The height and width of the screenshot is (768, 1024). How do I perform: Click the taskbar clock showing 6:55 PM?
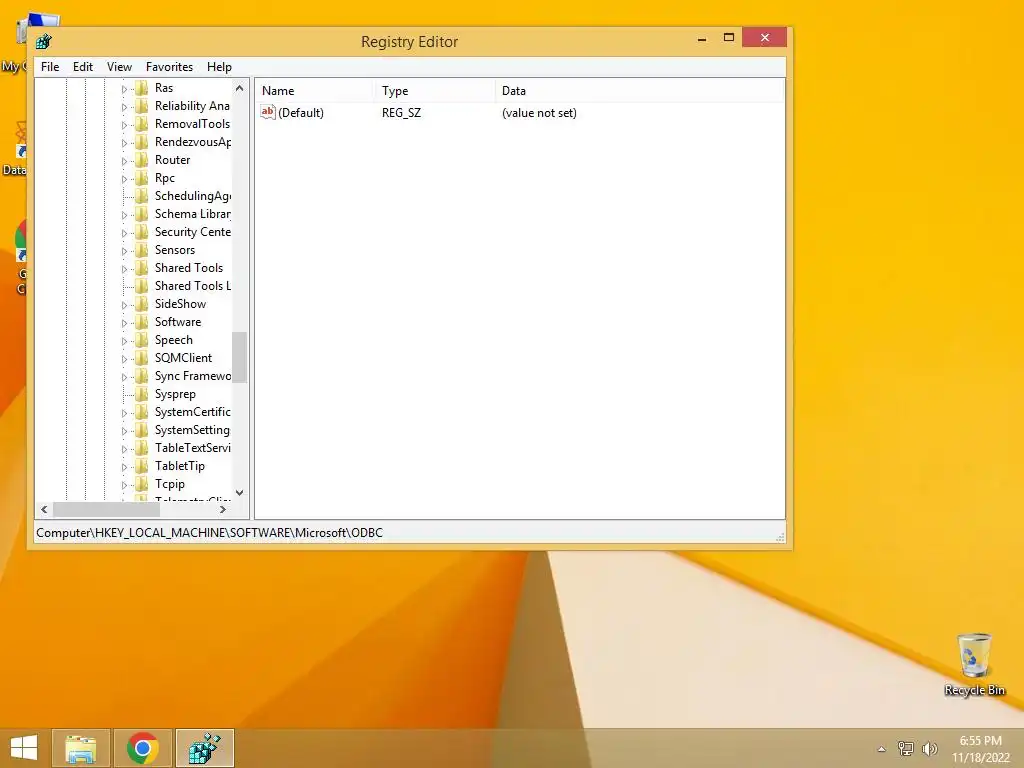980,749
